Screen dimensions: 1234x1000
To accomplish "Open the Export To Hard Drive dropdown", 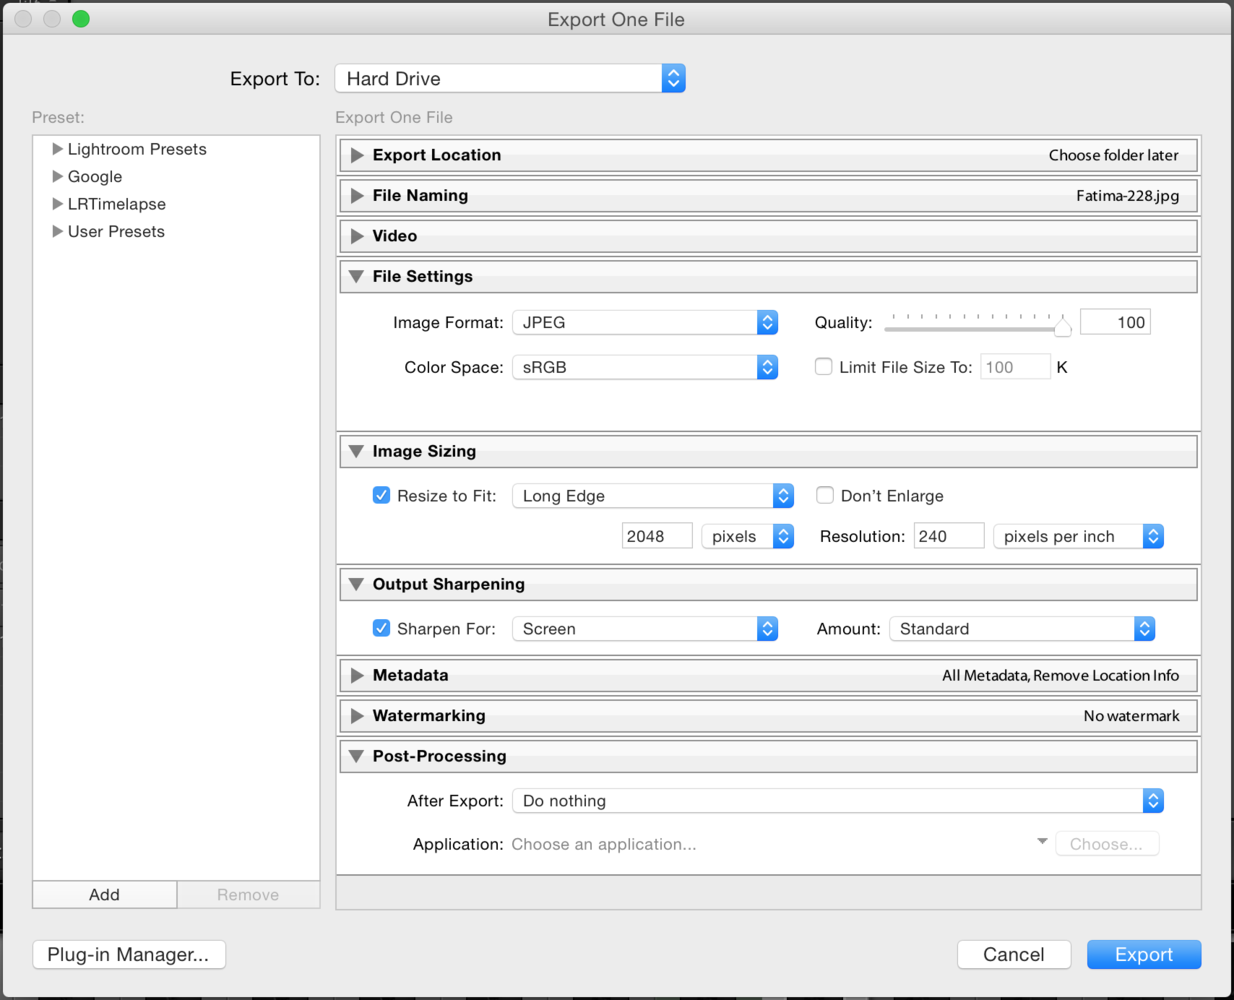I will tap(510, 79).
